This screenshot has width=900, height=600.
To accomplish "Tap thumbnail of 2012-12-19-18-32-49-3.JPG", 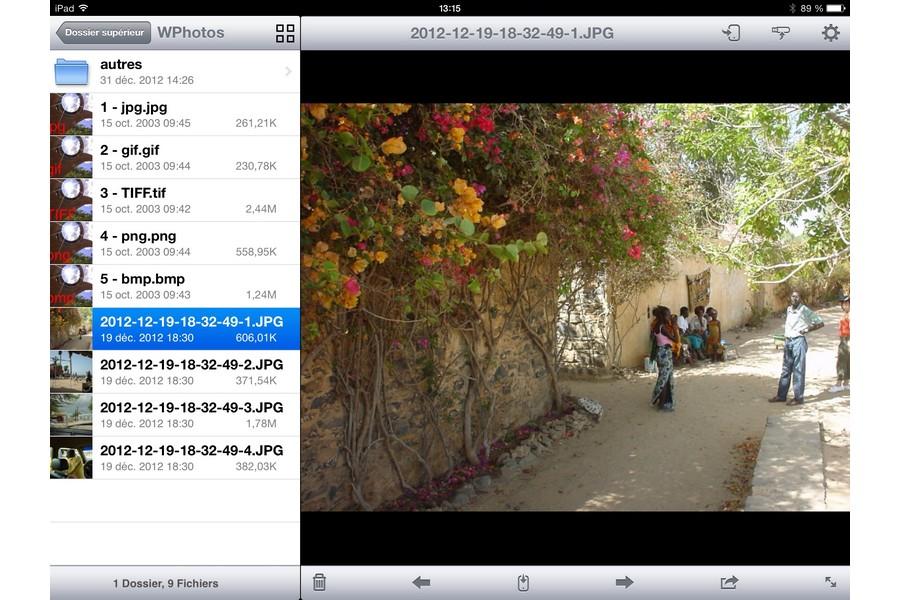I will pos(71,415).
